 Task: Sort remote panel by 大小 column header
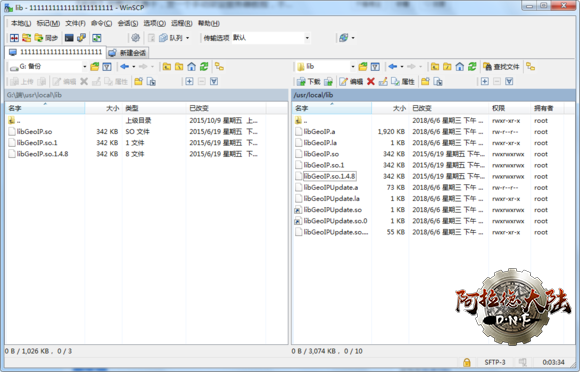[x=390, y=108]
